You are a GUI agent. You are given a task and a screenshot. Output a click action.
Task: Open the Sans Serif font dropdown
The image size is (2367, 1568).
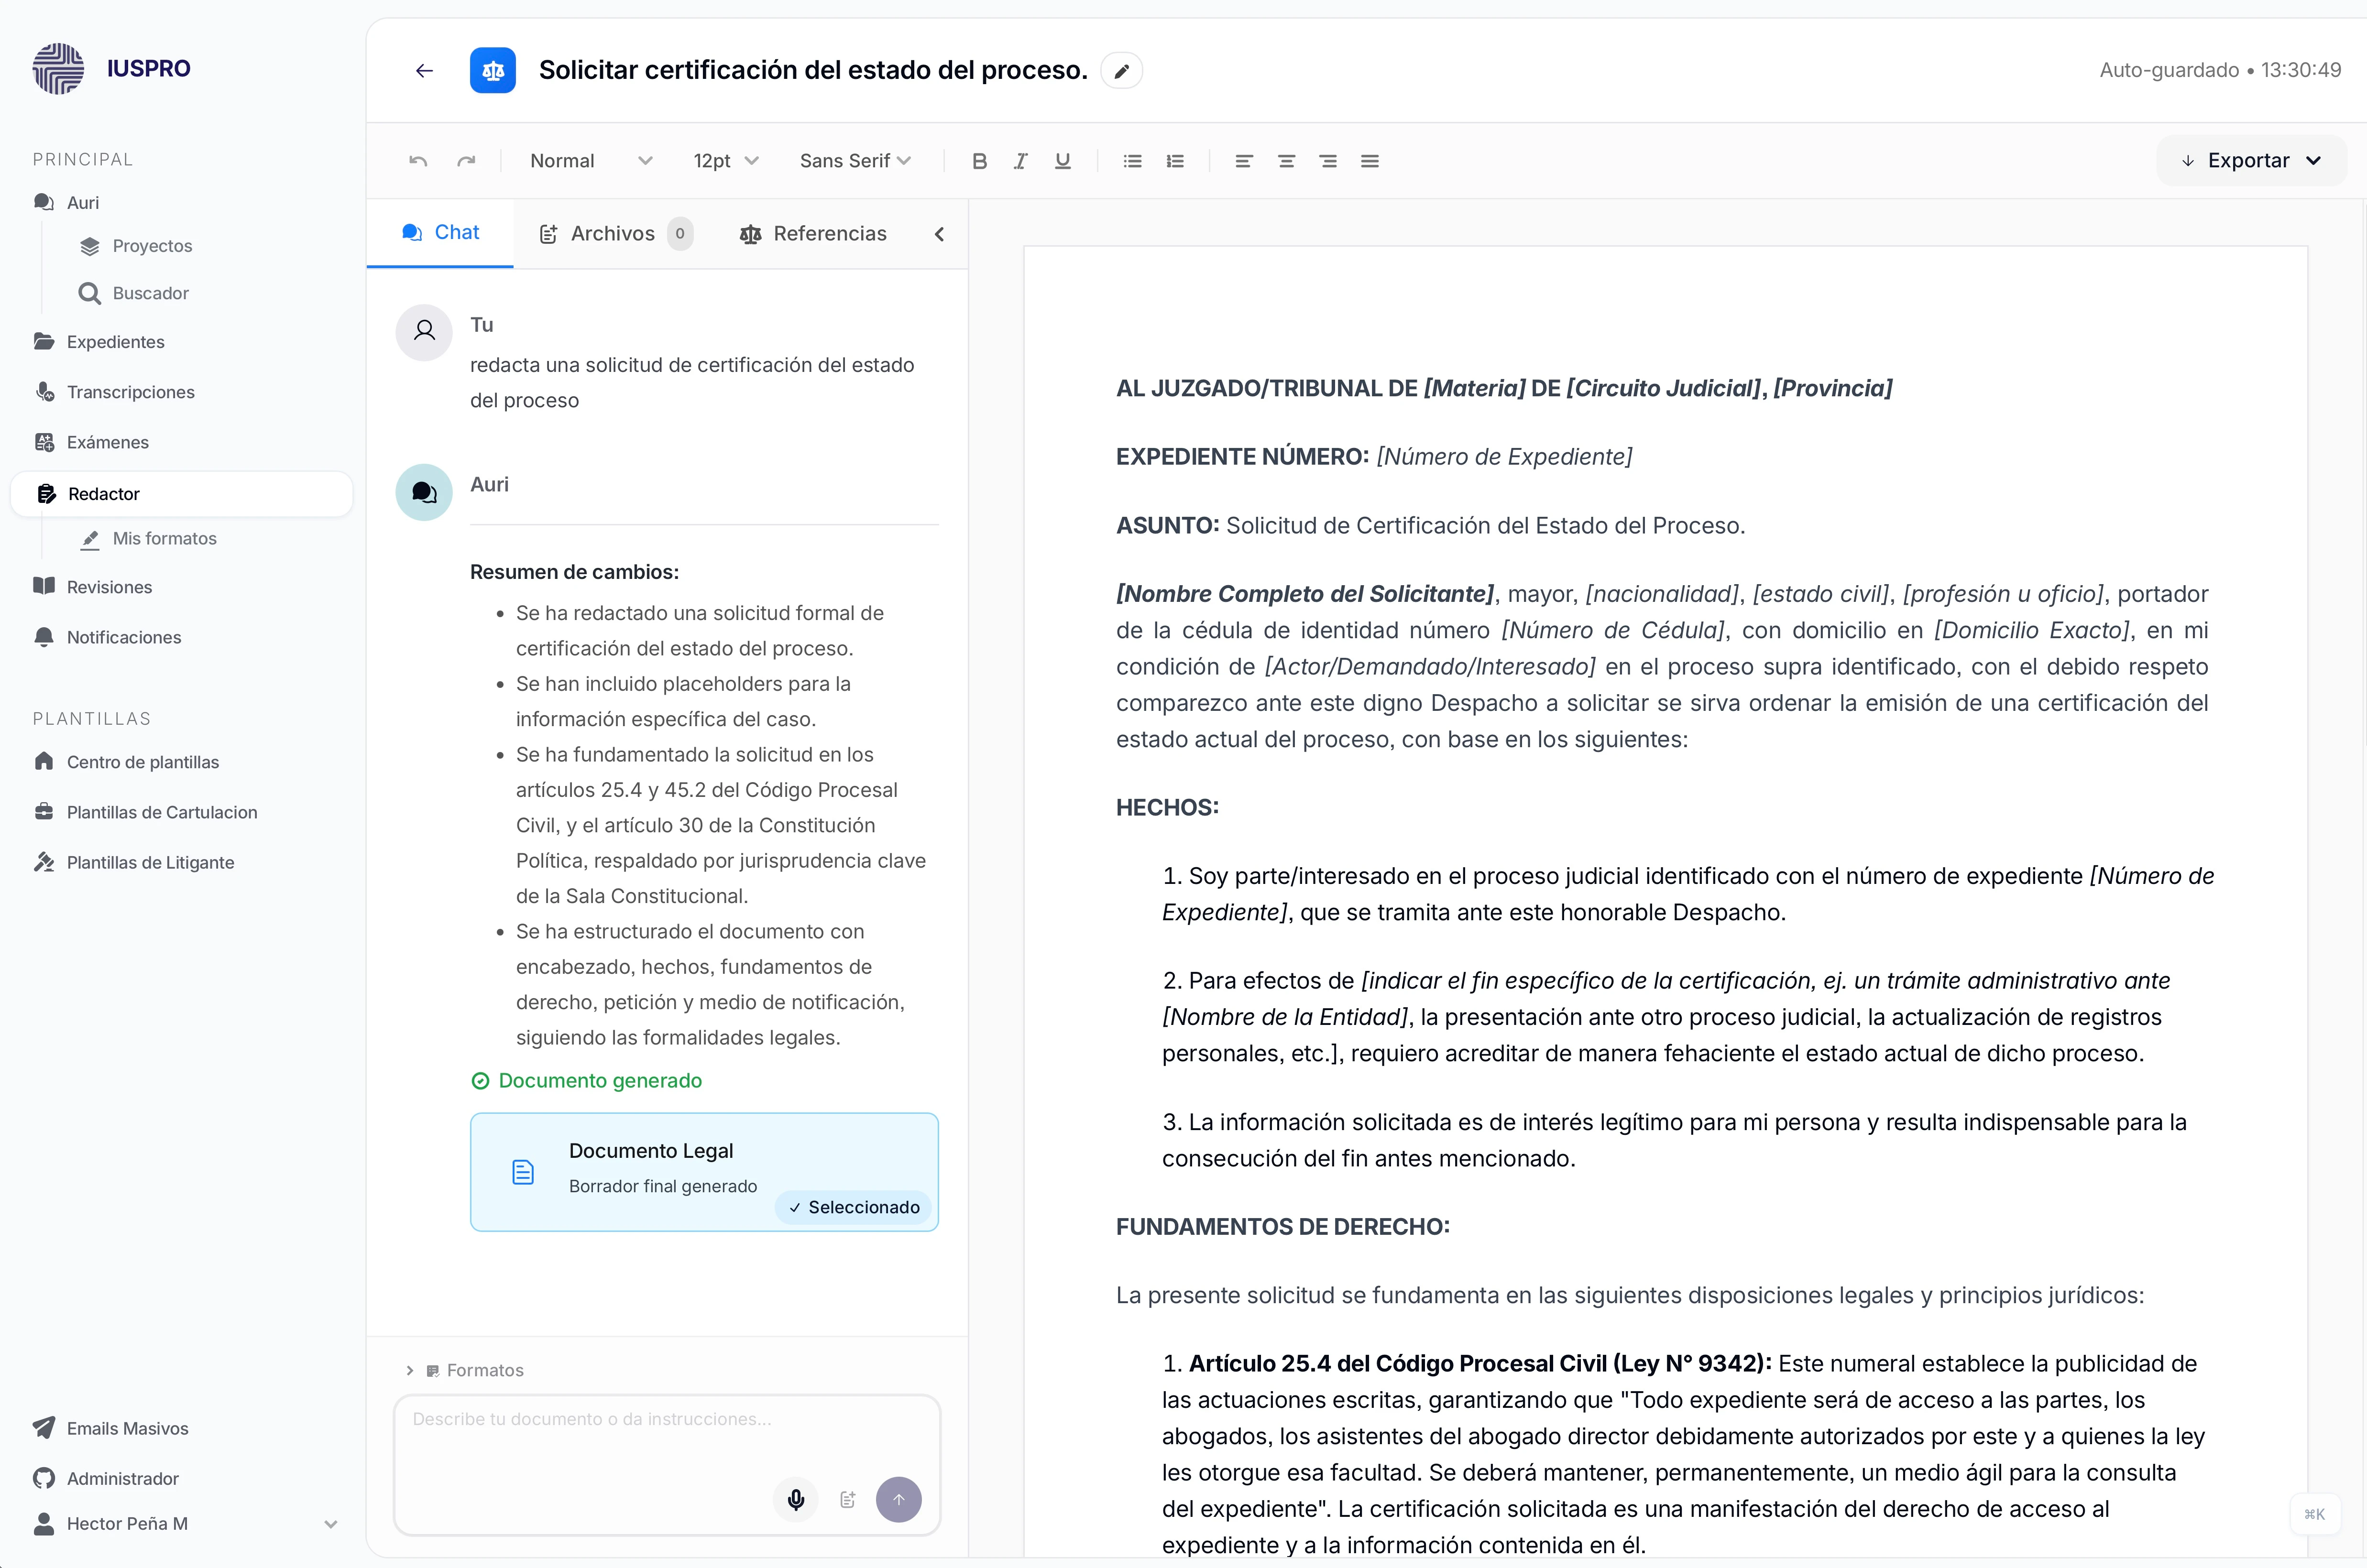[855, 161]
